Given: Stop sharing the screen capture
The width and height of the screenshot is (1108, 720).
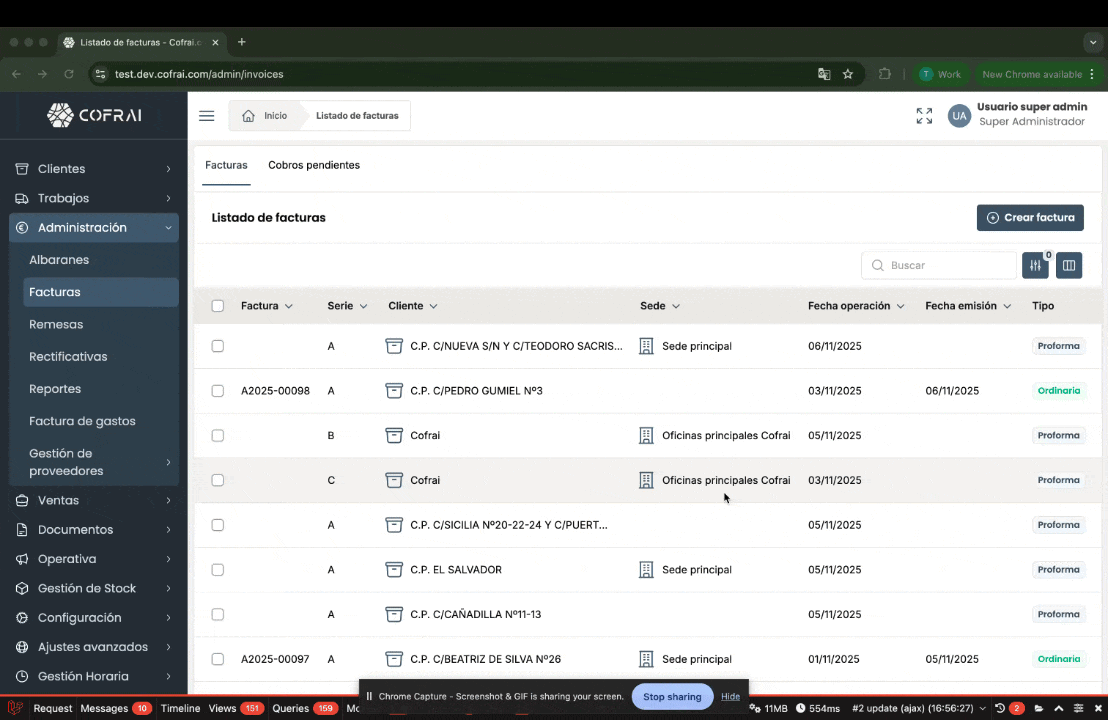Looking at the screenshot, I should coord(671,696).
